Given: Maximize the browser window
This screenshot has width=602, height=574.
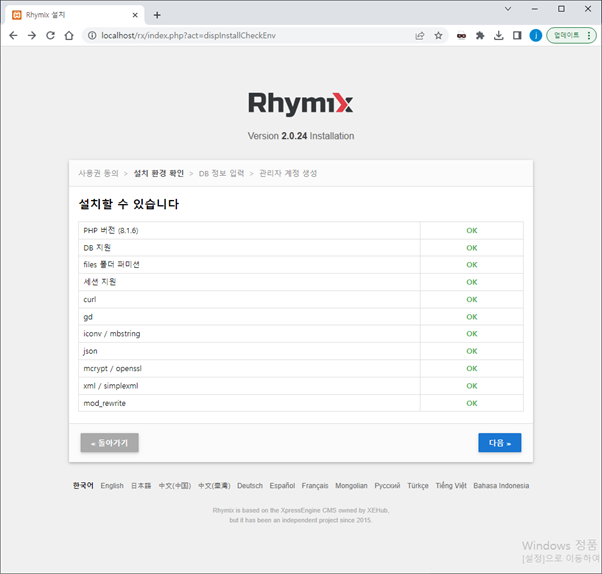Looking at the screenshot, I should (x=561, y=9).
